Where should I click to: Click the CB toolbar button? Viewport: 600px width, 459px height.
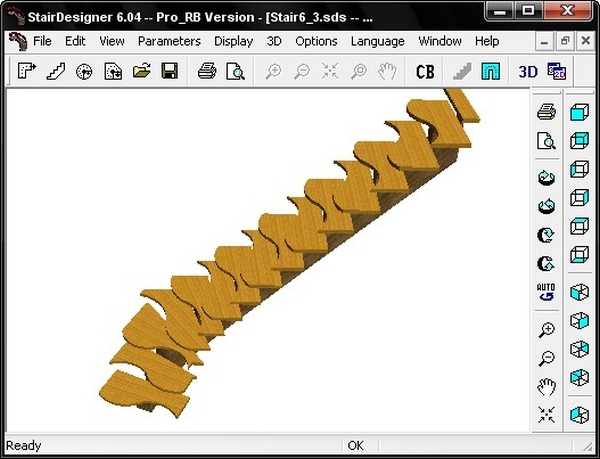click(425, 71)
